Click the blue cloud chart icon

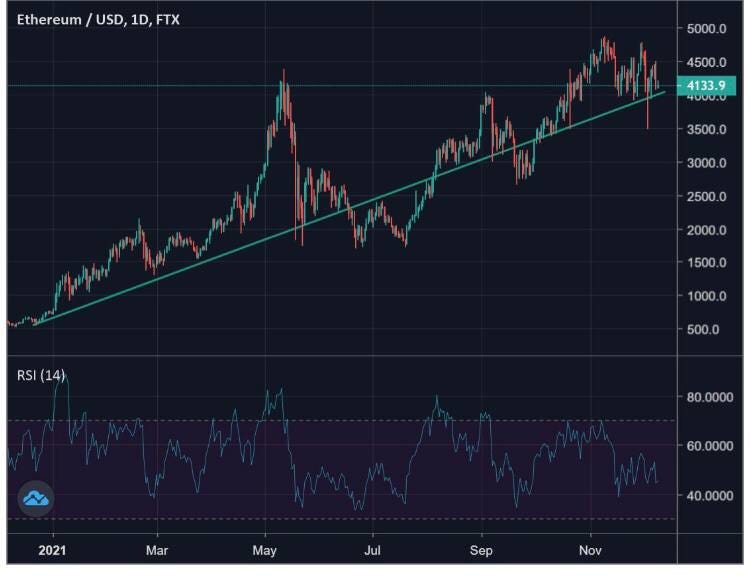(x=36, y=498)
